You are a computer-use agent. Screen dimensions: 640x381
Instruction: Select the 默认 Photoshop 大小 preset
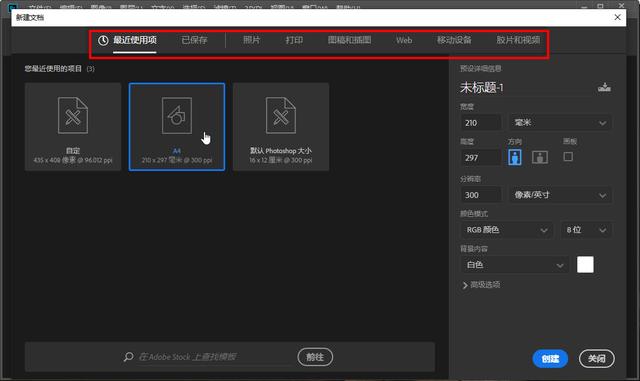click(x=281, y=127)
